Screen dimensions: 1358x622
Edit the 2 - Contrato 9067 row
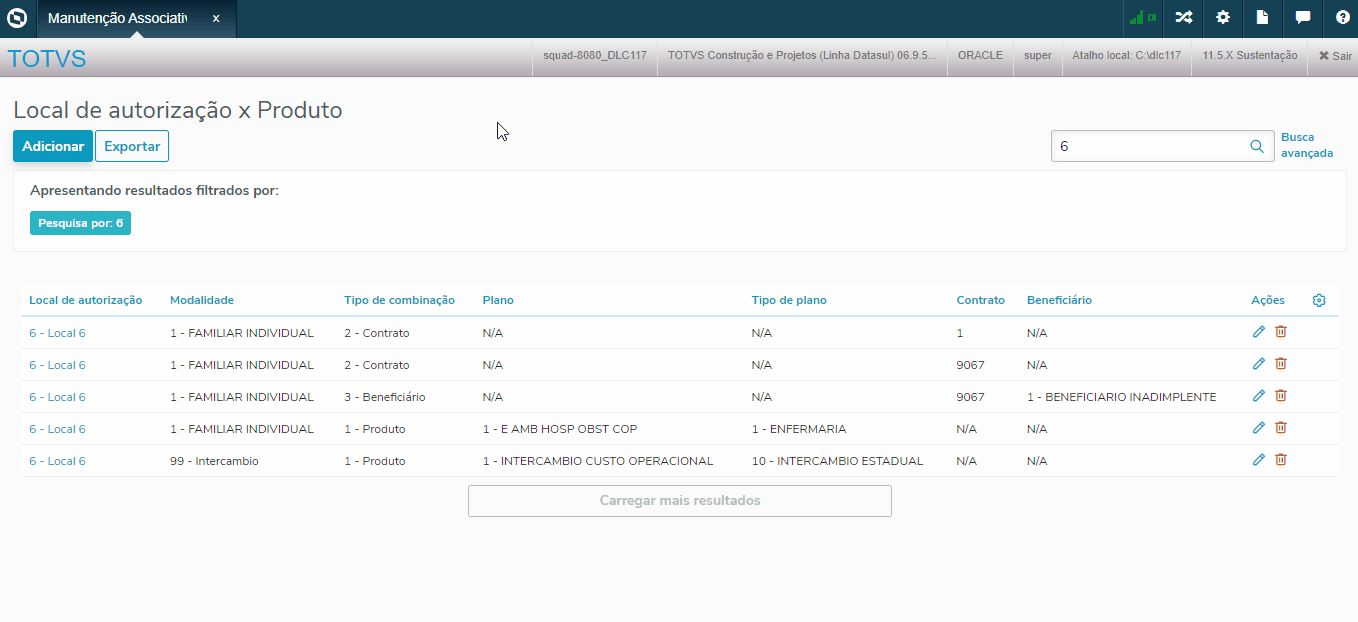(x=1259, y=364)
